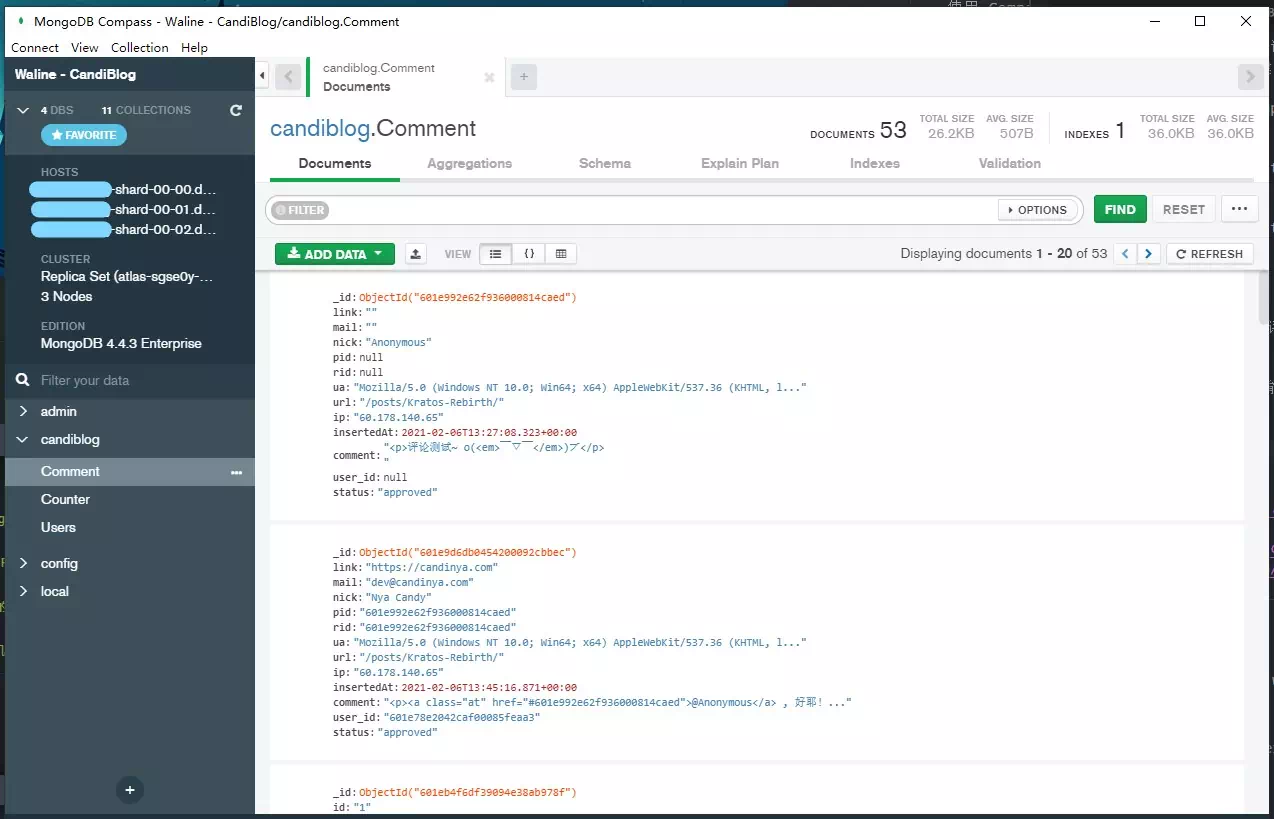Click the nick value "Anonymous"
The image size is (1274, 819).
click(398, 342)
